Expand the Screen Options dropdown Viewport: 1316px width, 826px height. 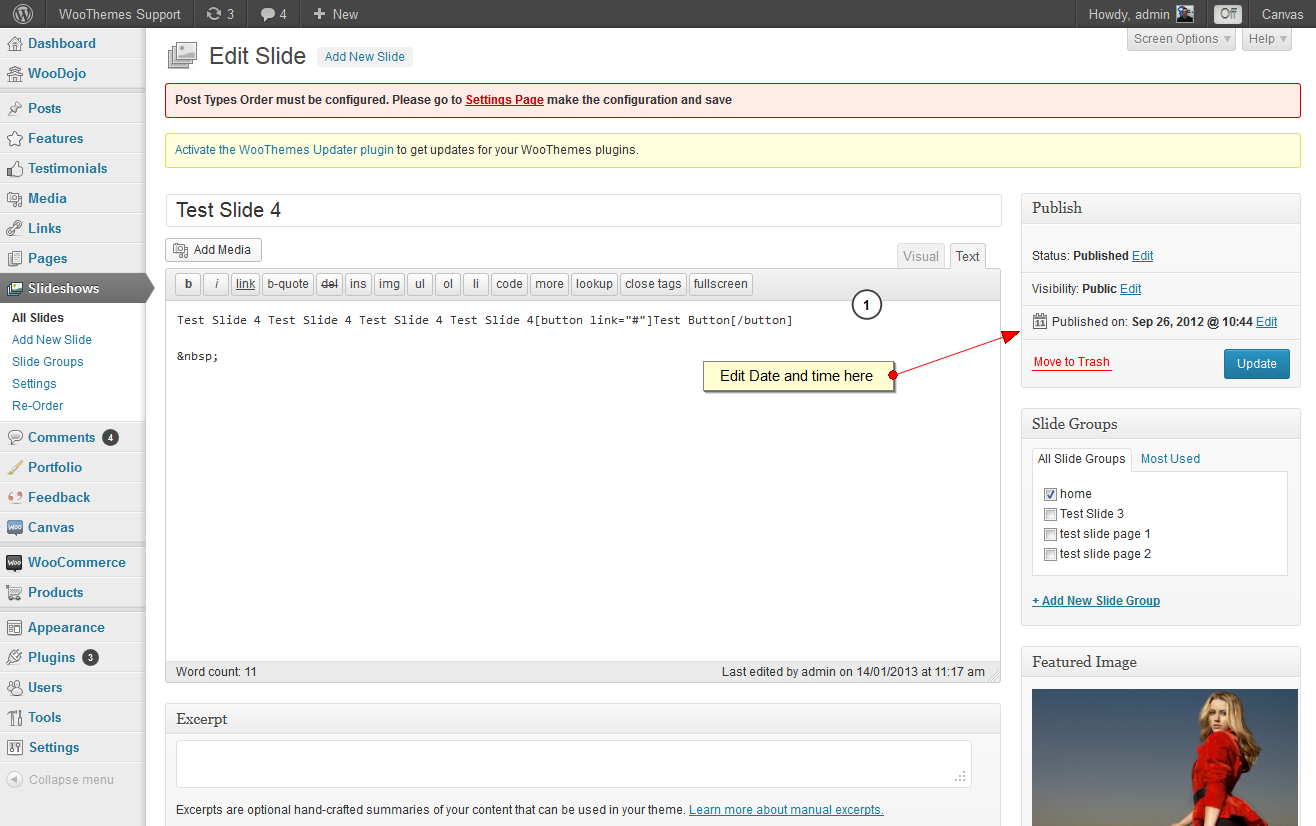pos(1182,39)
